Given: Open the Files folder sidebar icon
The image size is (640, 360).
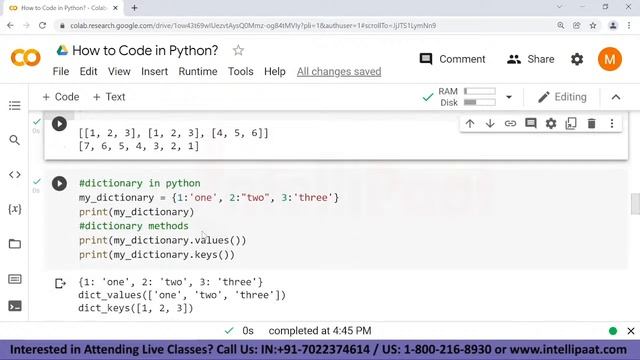Looking at the screenshot, I should (15, 244).
